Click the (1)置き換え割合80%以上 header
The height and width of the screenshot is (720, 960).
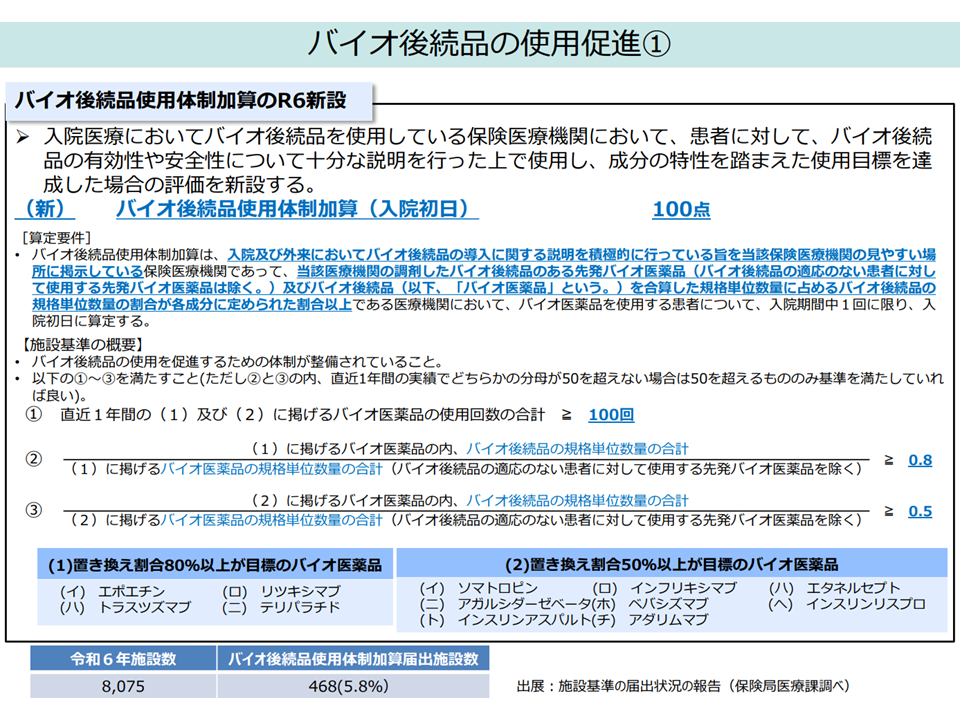pos(214,565)
